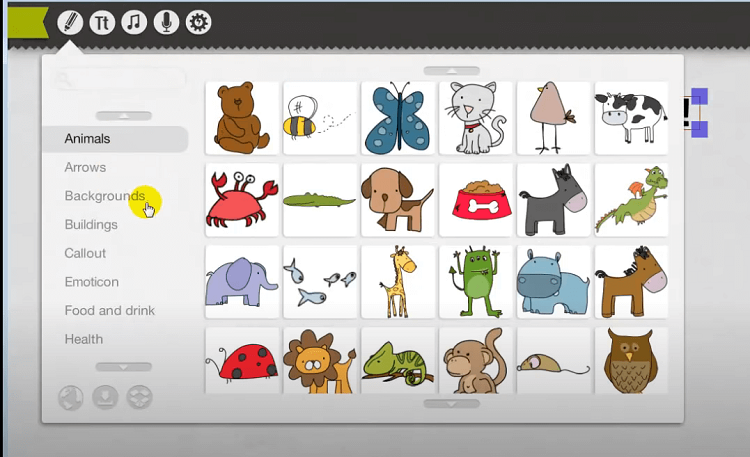Click the down arrow below image grid
This screenshot has height=457, width=750.
[452, 404]
